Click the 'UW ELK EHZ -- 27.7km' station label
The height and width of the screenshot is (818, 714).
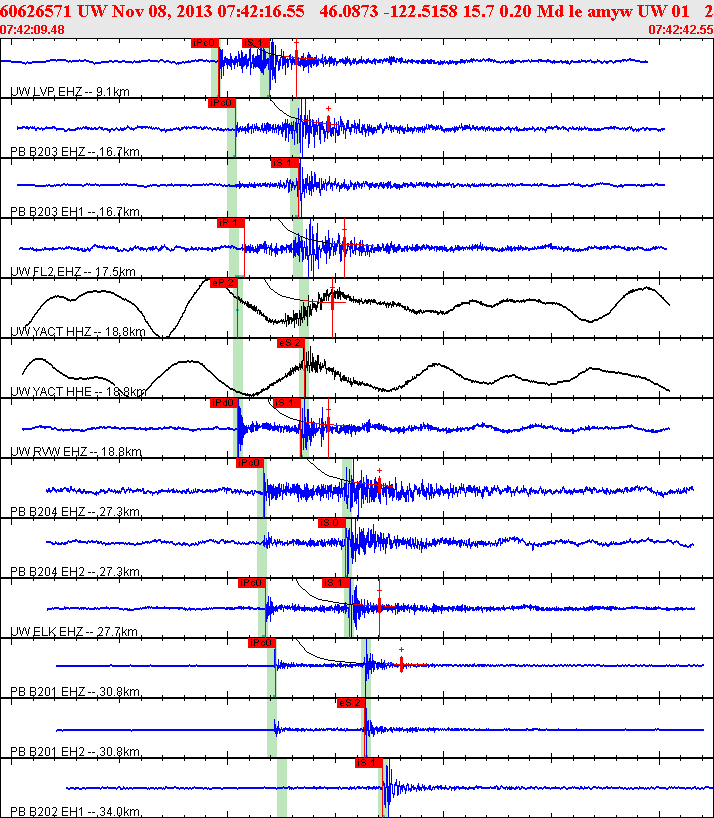pyautogui.click(x=74, y=632)
